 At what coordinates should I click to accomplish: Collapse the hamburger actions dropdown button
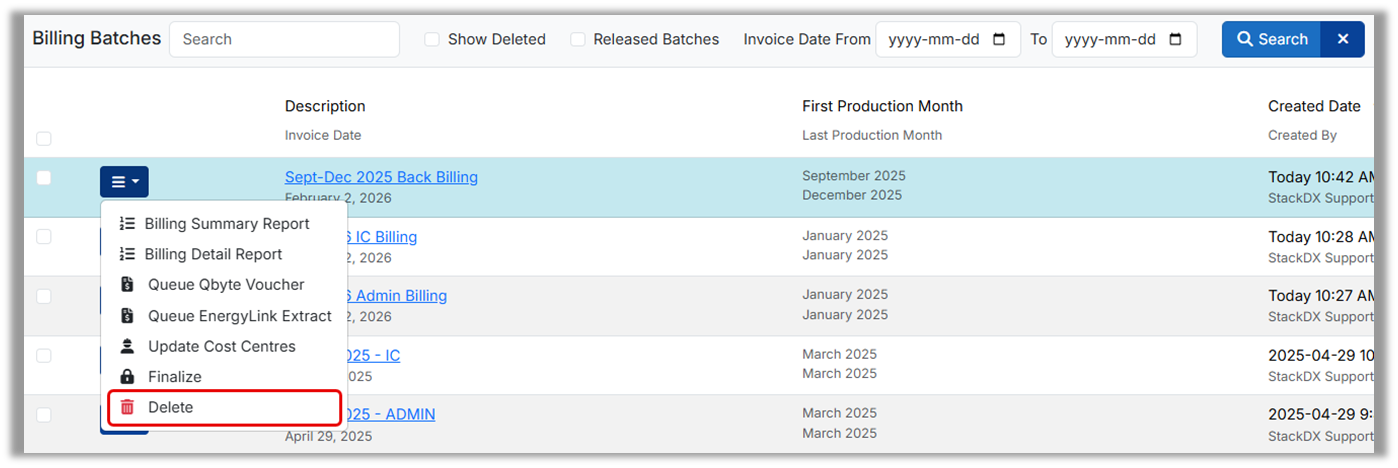click(x=124, y=182)
